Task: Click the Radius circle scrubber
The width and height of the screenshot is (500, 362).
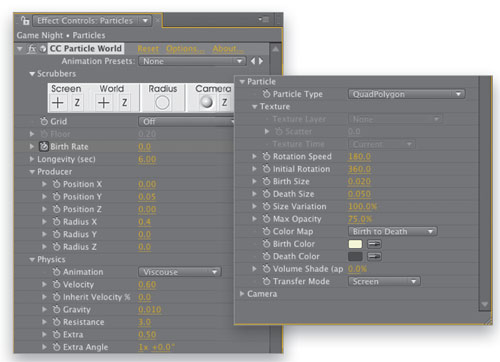Action: pyautogui.click(x=162, y=103)
